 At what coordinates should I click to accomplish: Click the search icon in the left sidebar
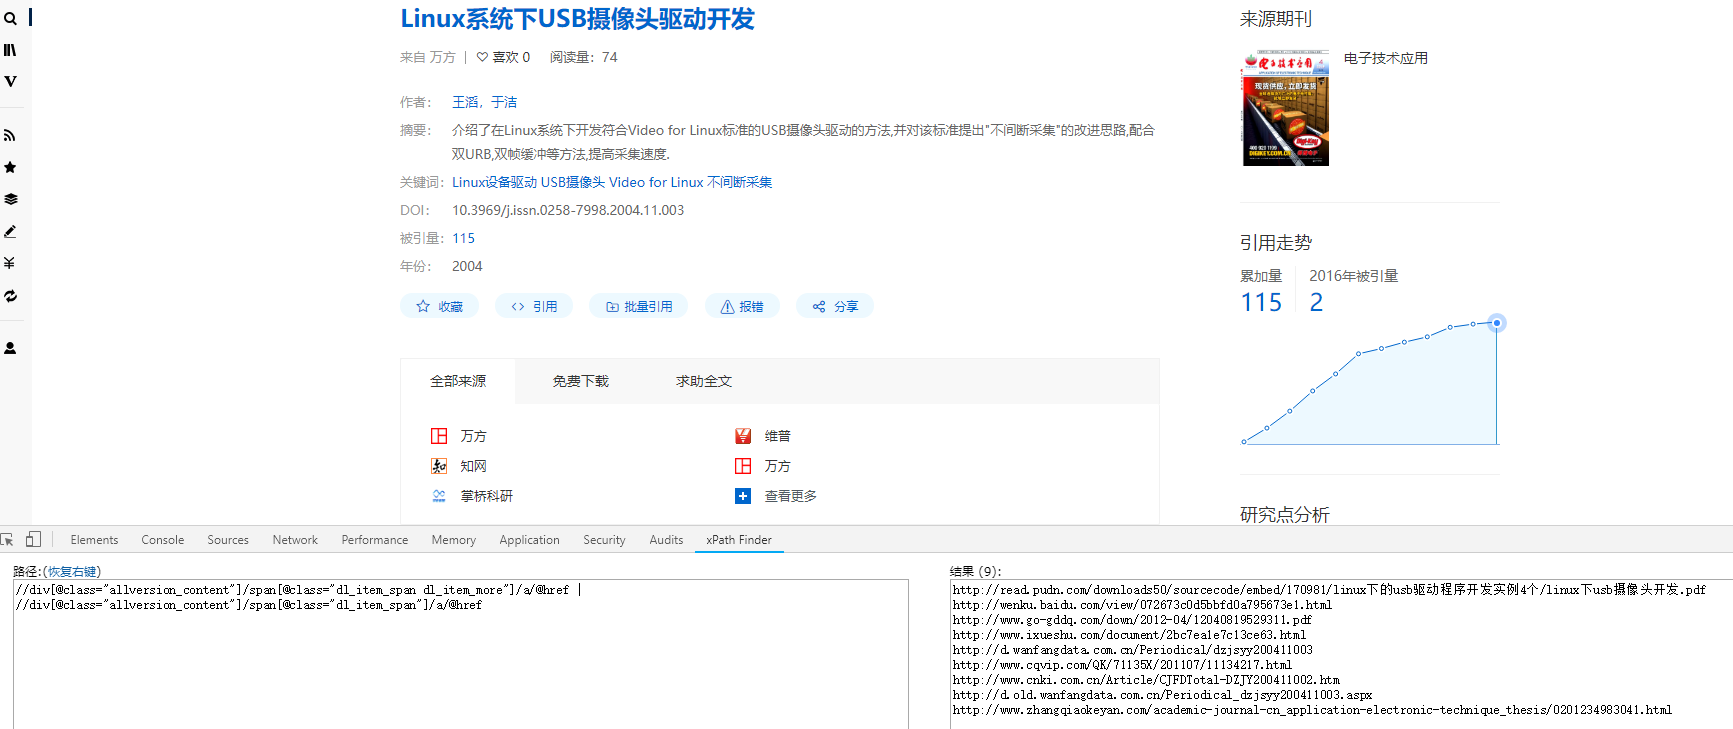click(x=10, y=18)
